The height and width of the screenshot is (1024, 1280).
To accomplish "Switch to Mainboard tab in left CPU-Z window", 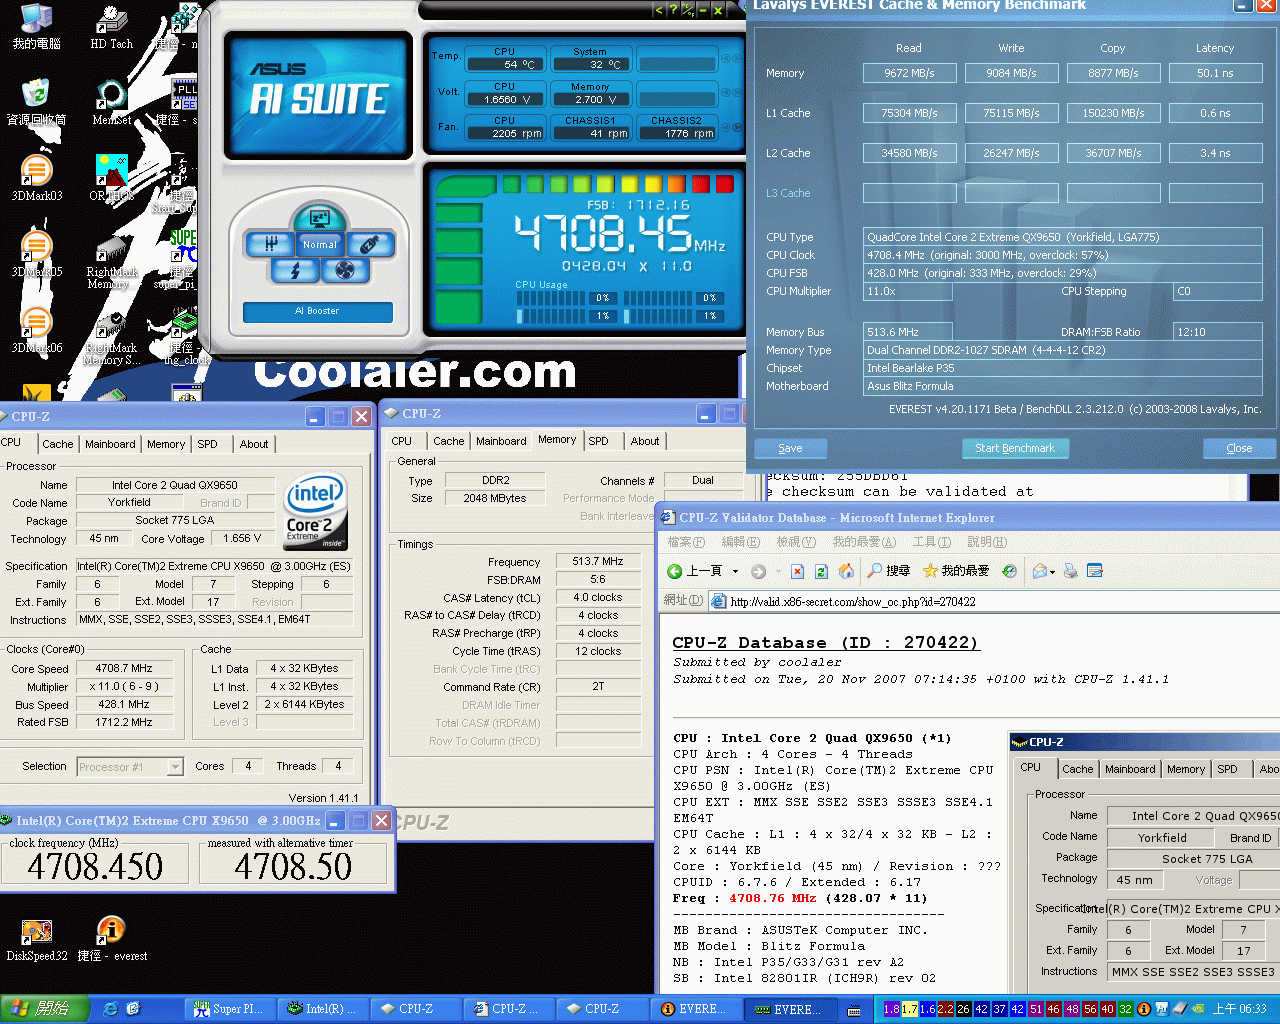I will coord(110,444).
